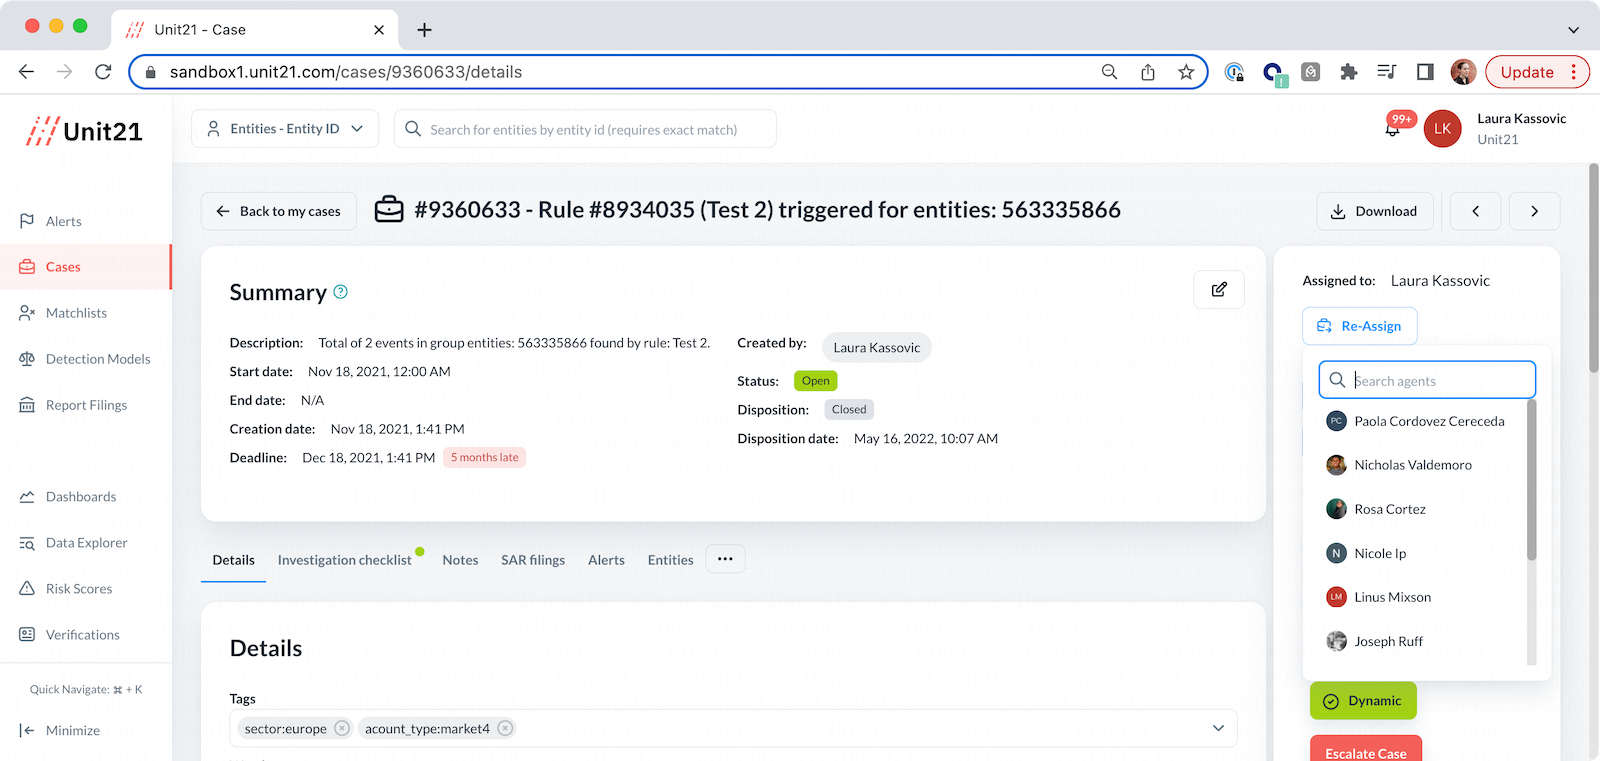Select agent Paola Cordovez Cereceda
This screenshot has width=1600, height=761.
(x=1416, y=421)
